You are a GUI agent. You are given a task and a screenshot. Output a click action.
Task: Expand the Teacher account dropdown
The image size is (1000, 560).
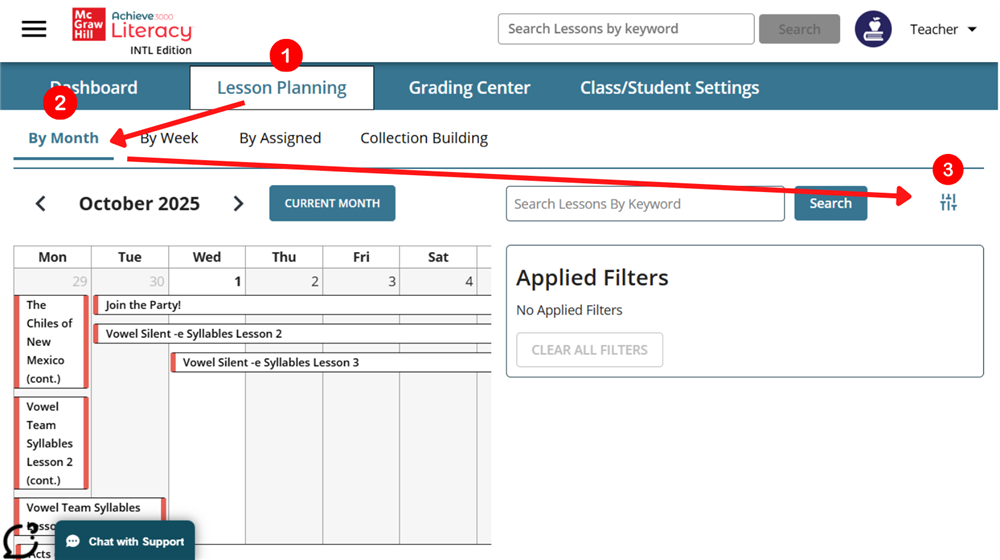(942, 30)
